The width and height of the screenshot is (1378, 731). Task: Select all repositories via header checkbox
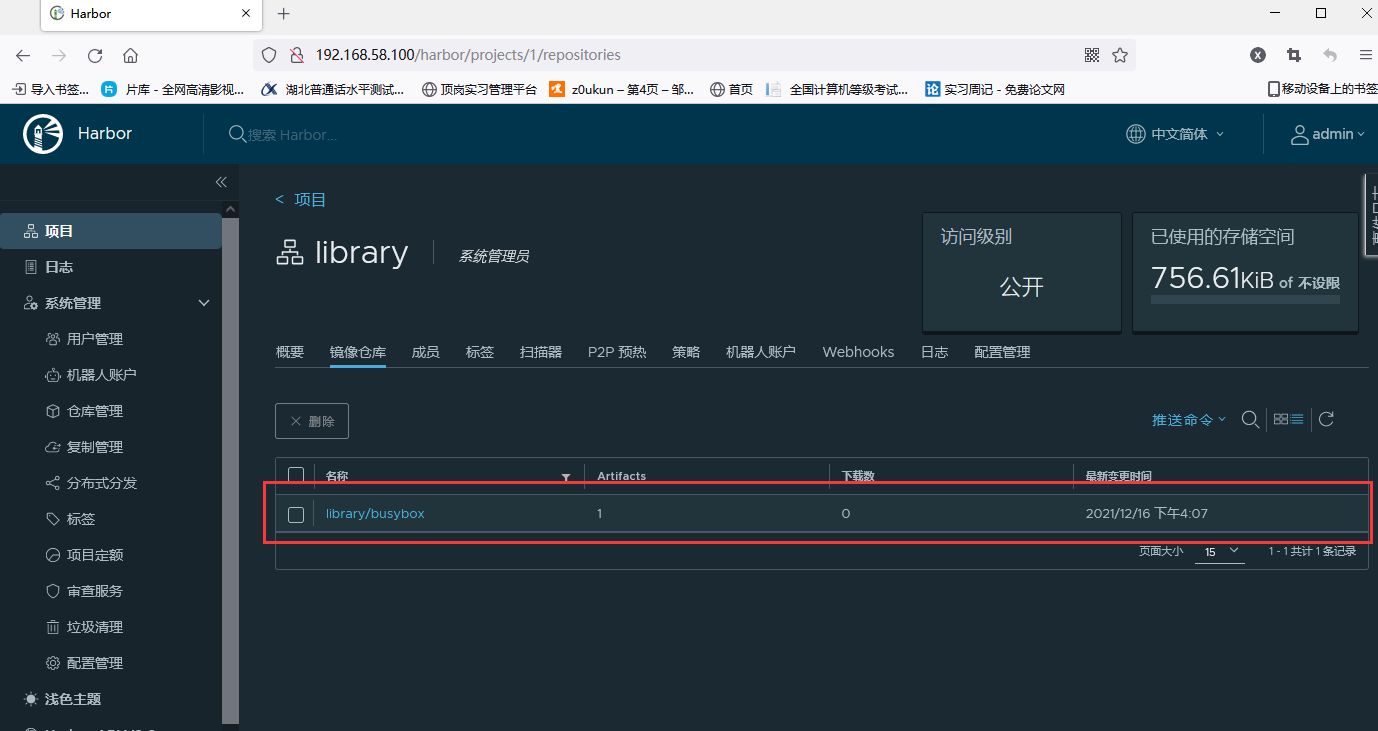point(295,475)
